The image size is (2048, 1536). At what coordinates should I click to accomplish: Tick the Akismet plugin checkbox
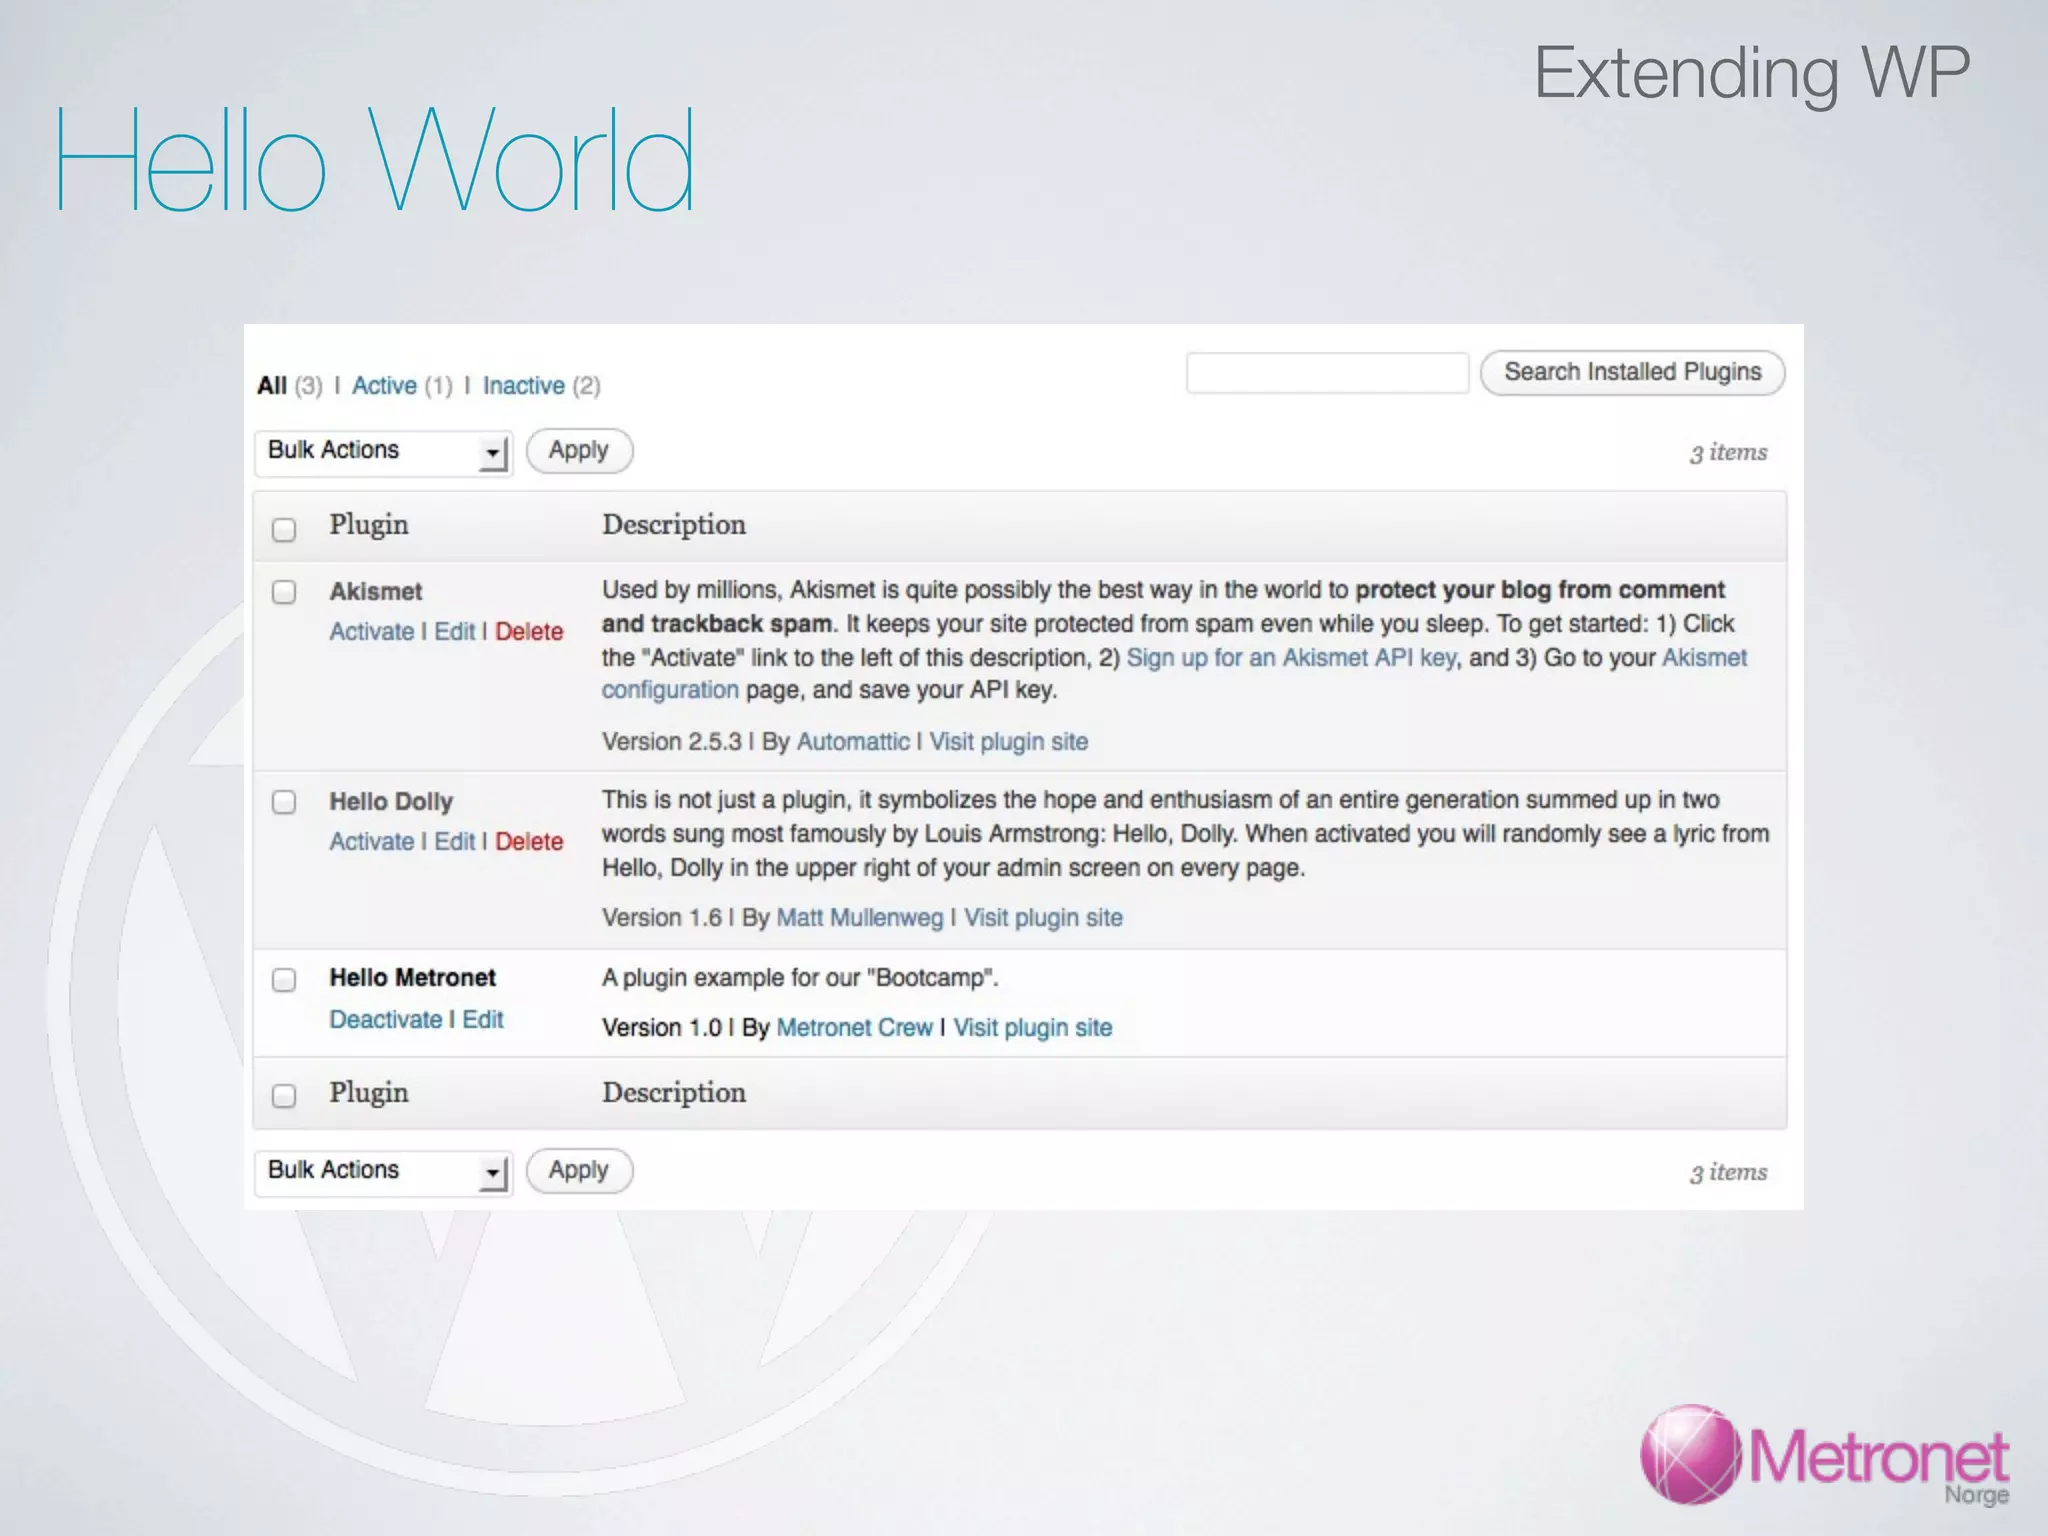click(x=284, y=592)
